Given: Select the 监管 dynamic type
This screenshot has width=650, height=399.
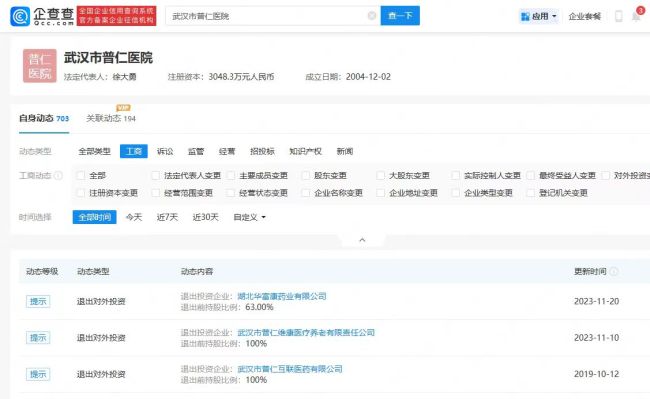Looking at the screenshot, I should (196, 151).
